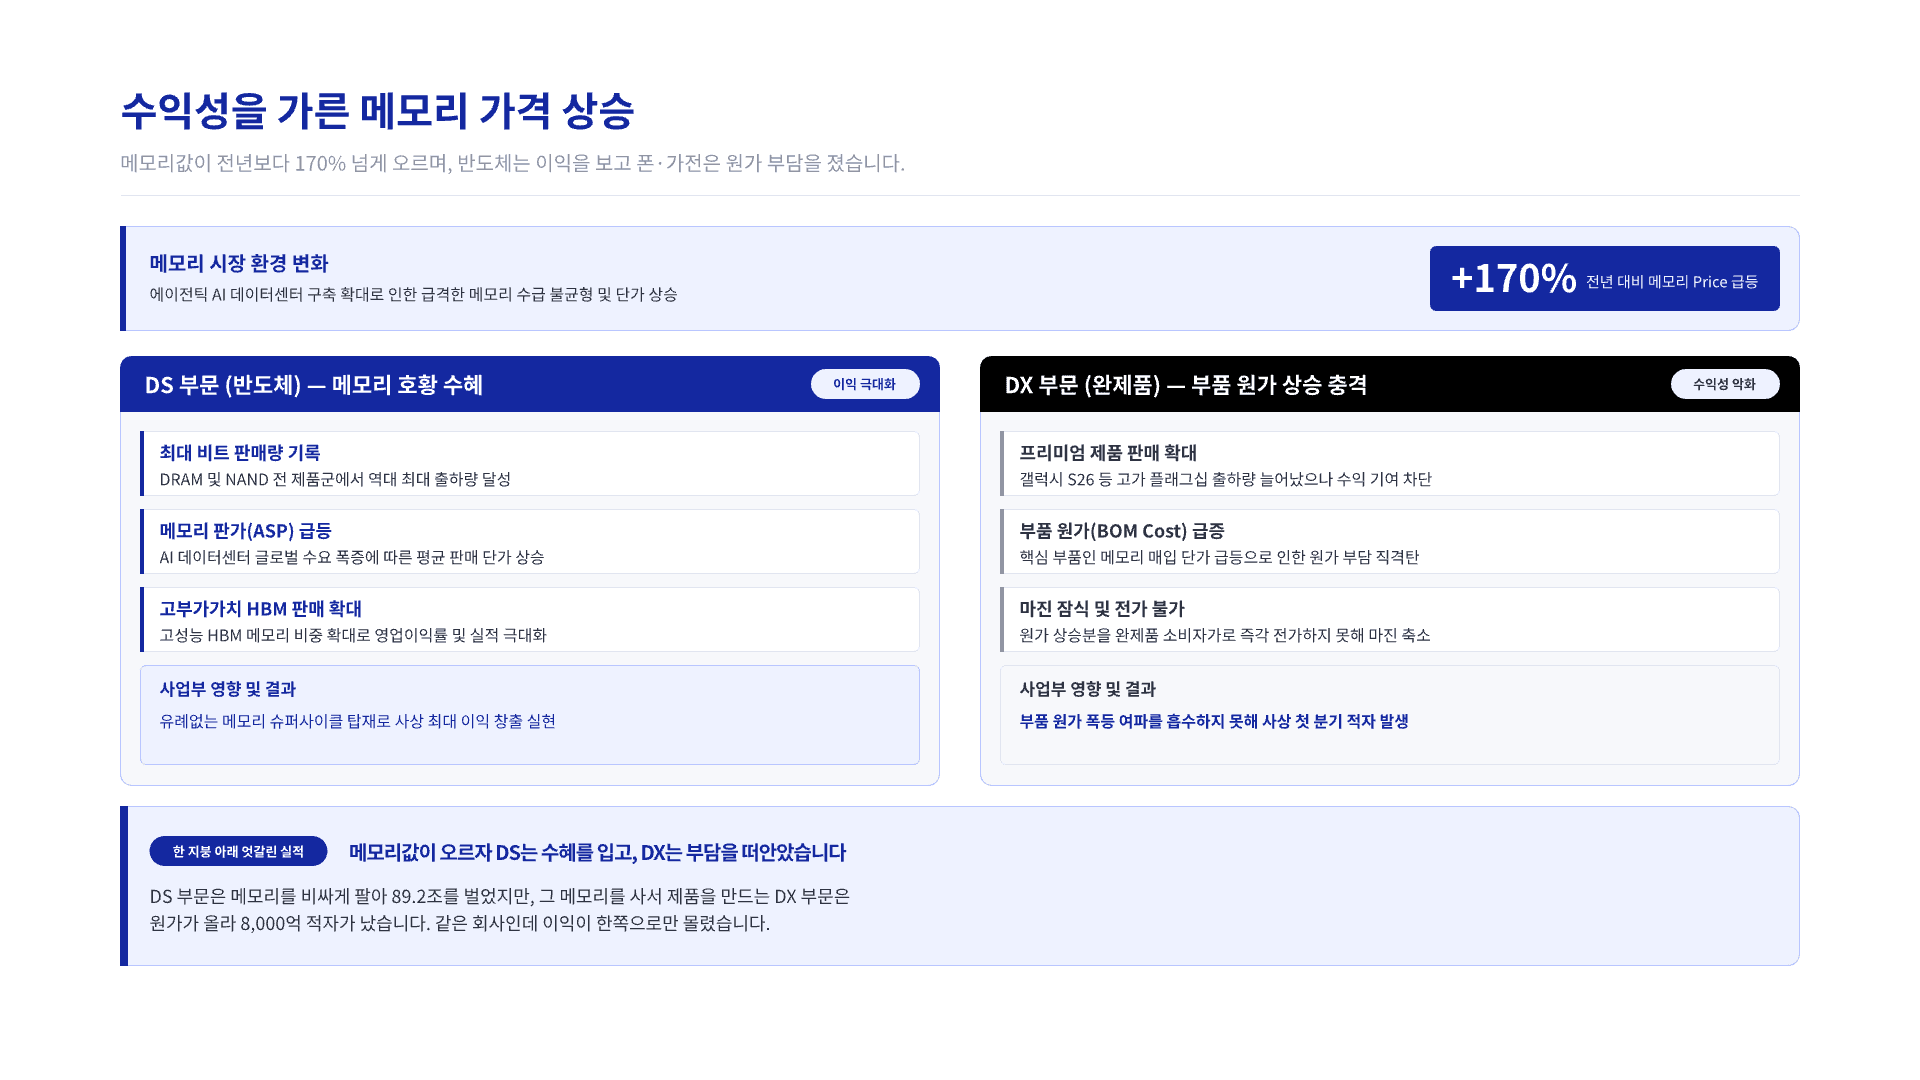Select the '마진 잠식 및 전가 불가' card title
The height and width of the screenshot is (1080, 1920).
coord(1102,609)
